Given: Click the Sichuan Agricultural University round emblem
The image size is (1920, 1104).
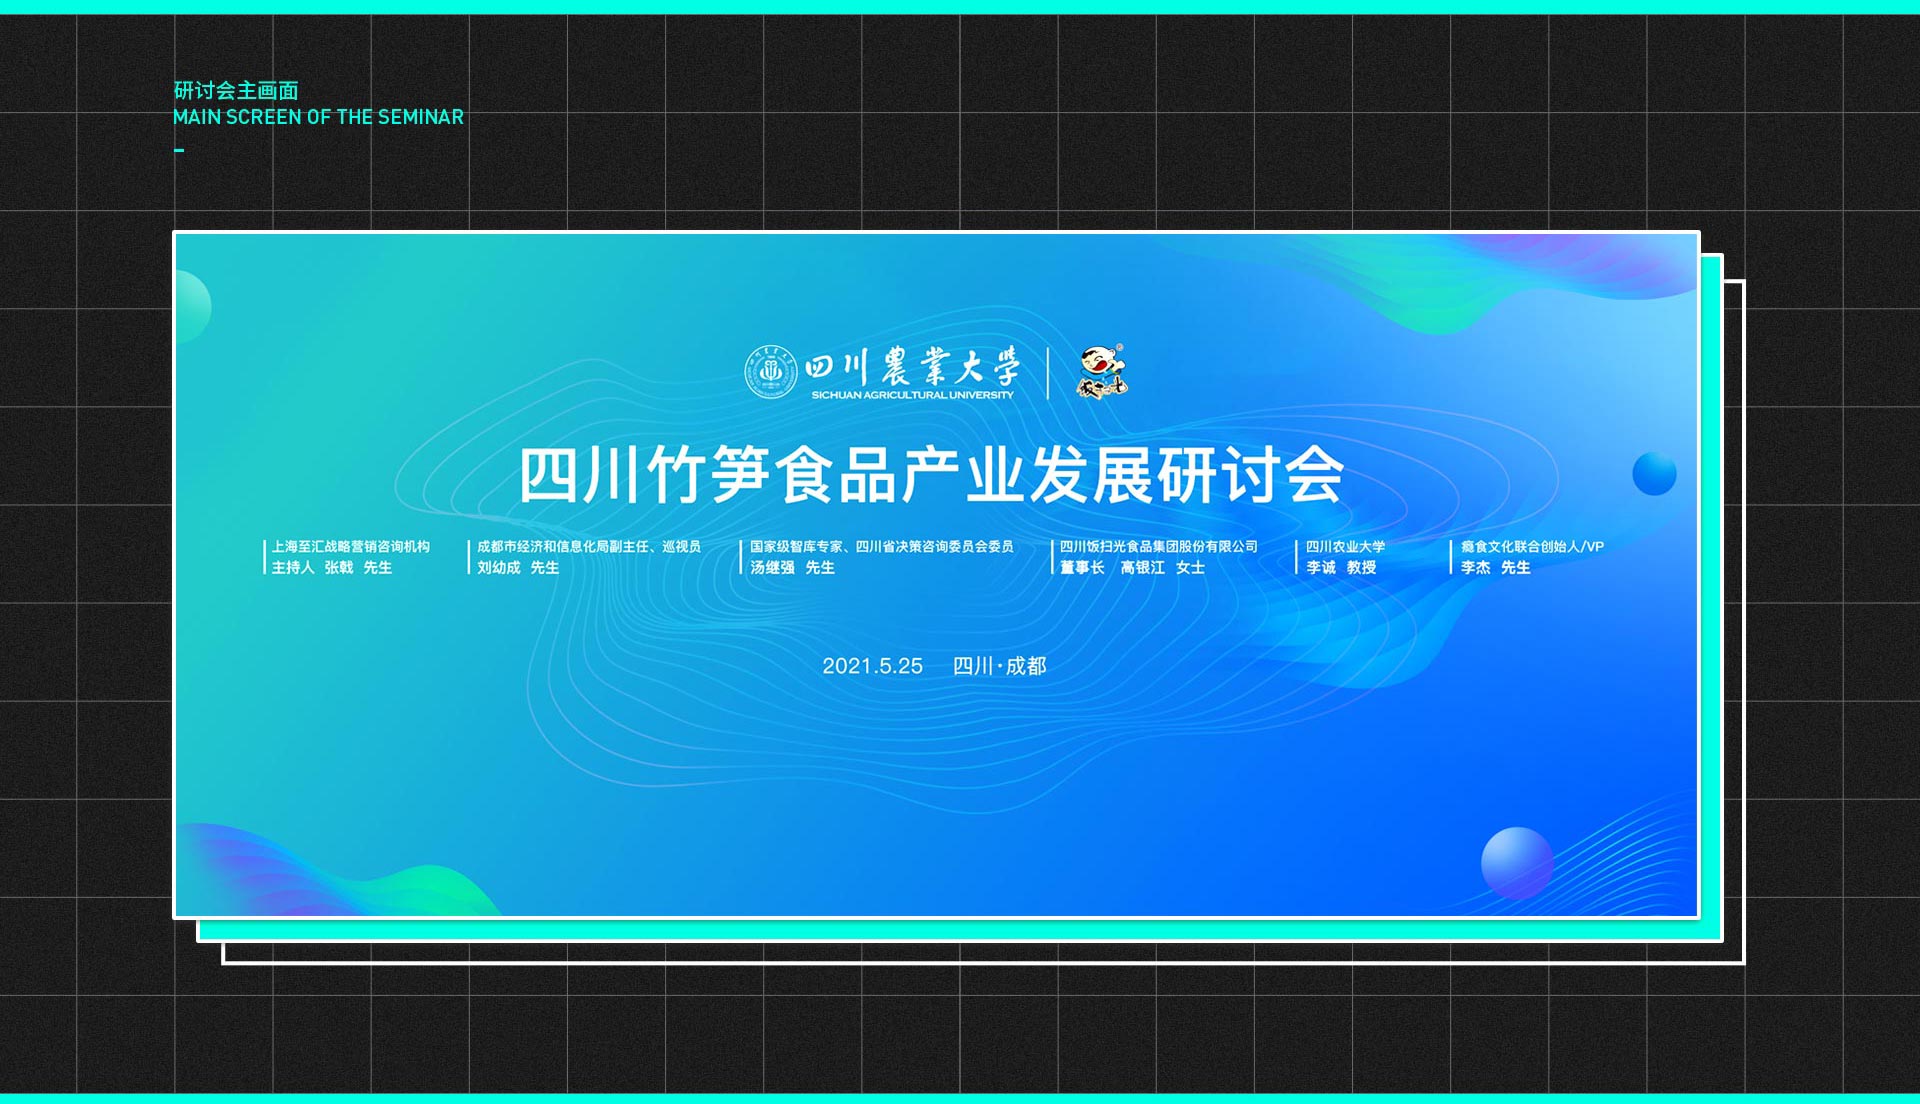Looking at the screenshot, I should click(x=771, y=372).
